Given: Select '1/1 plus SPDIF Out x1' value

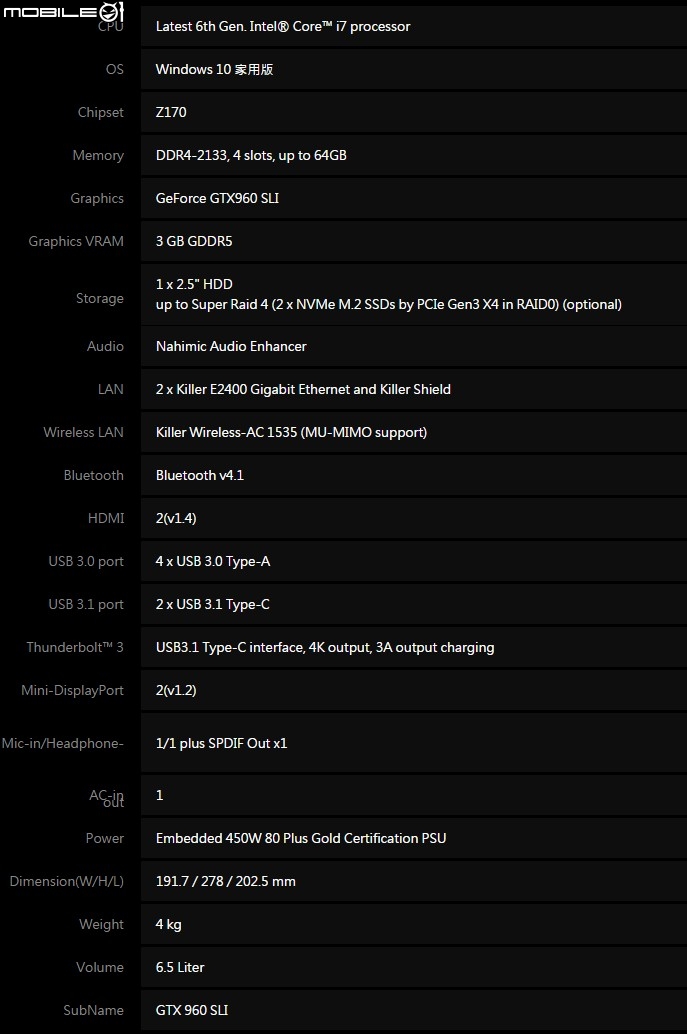Looking at the screenshot, I should 222,743.
